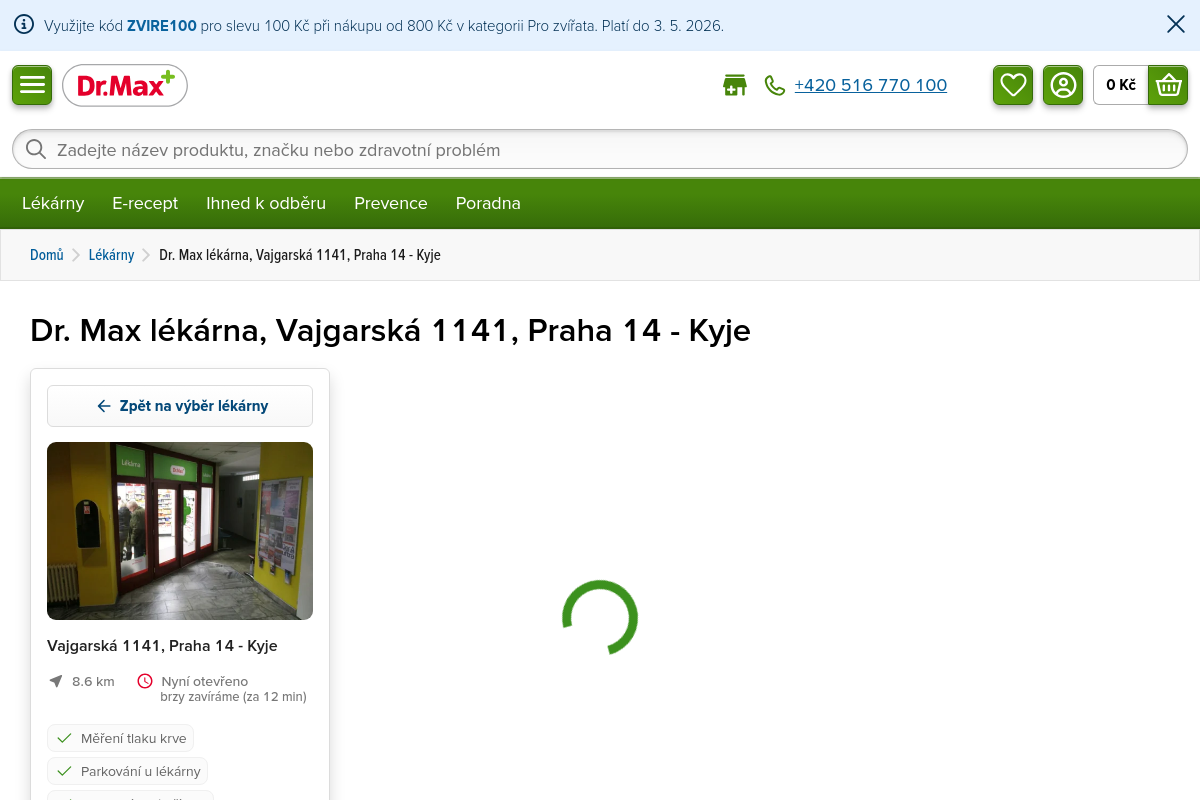Image resolution: width=1200 pixels, height=800 pixels.
Task: Click the search magnifier icon
Action: [x=36, y=150]
